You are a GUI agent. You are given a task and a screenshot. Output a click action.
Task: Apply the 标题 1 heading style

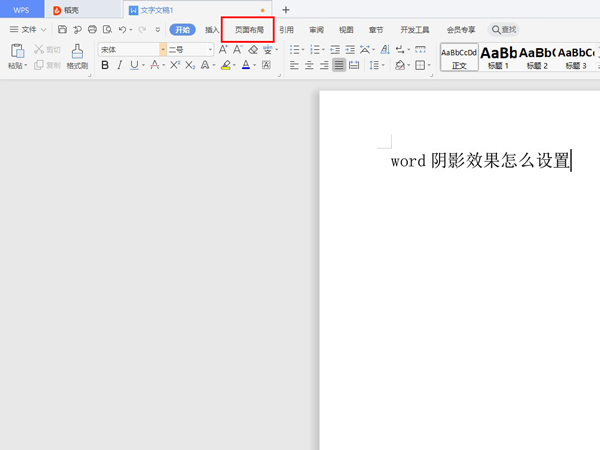(x=498, y=56)
